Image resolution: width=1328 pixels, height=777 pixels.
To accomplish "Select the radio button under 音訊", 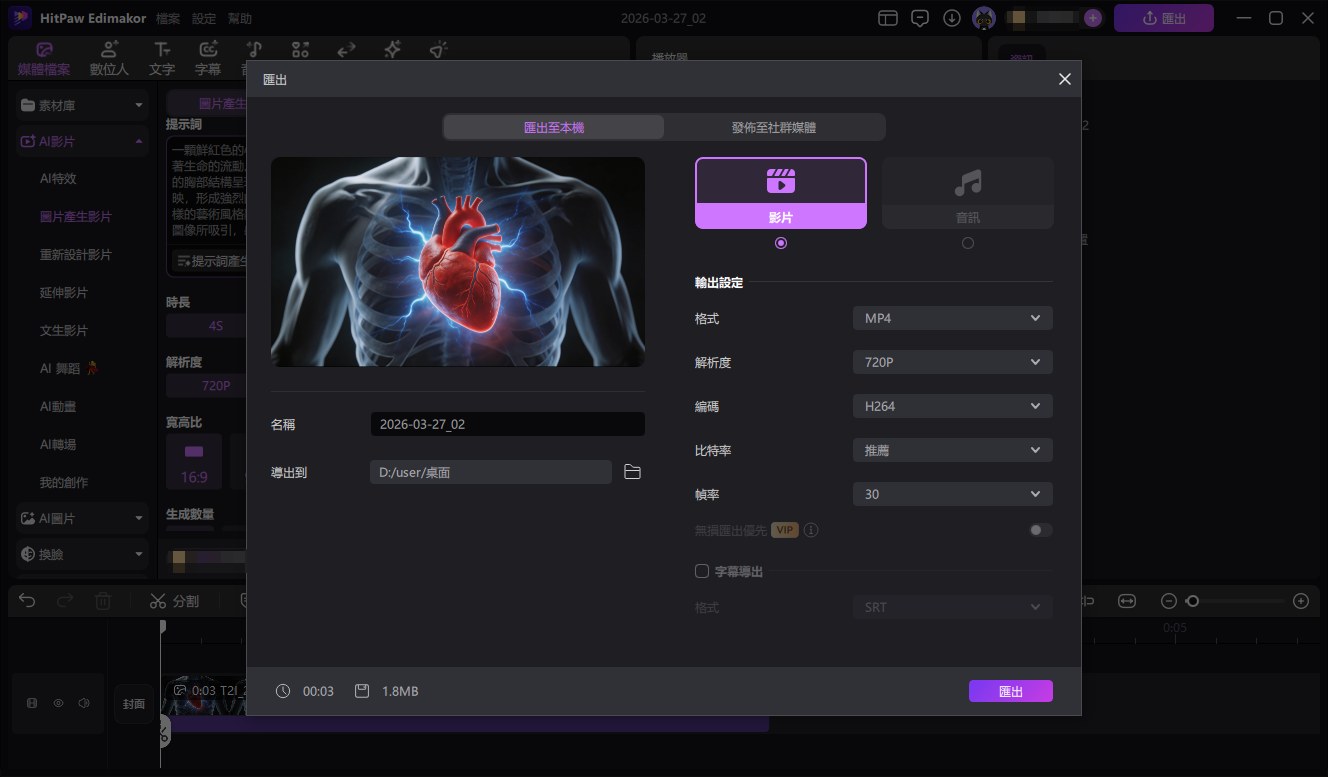I will 967,243.
